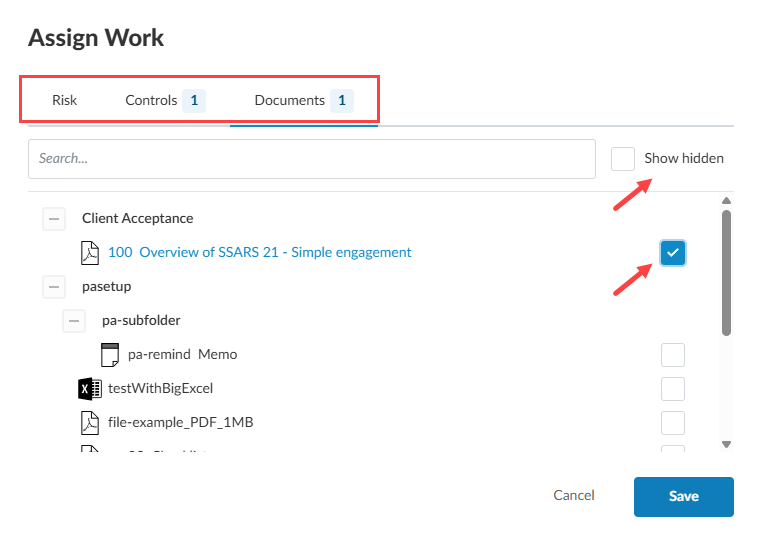Click the memo icon next to pa-remind Memo
Viewport: 760px width, 540px height.
click(110, 355)
